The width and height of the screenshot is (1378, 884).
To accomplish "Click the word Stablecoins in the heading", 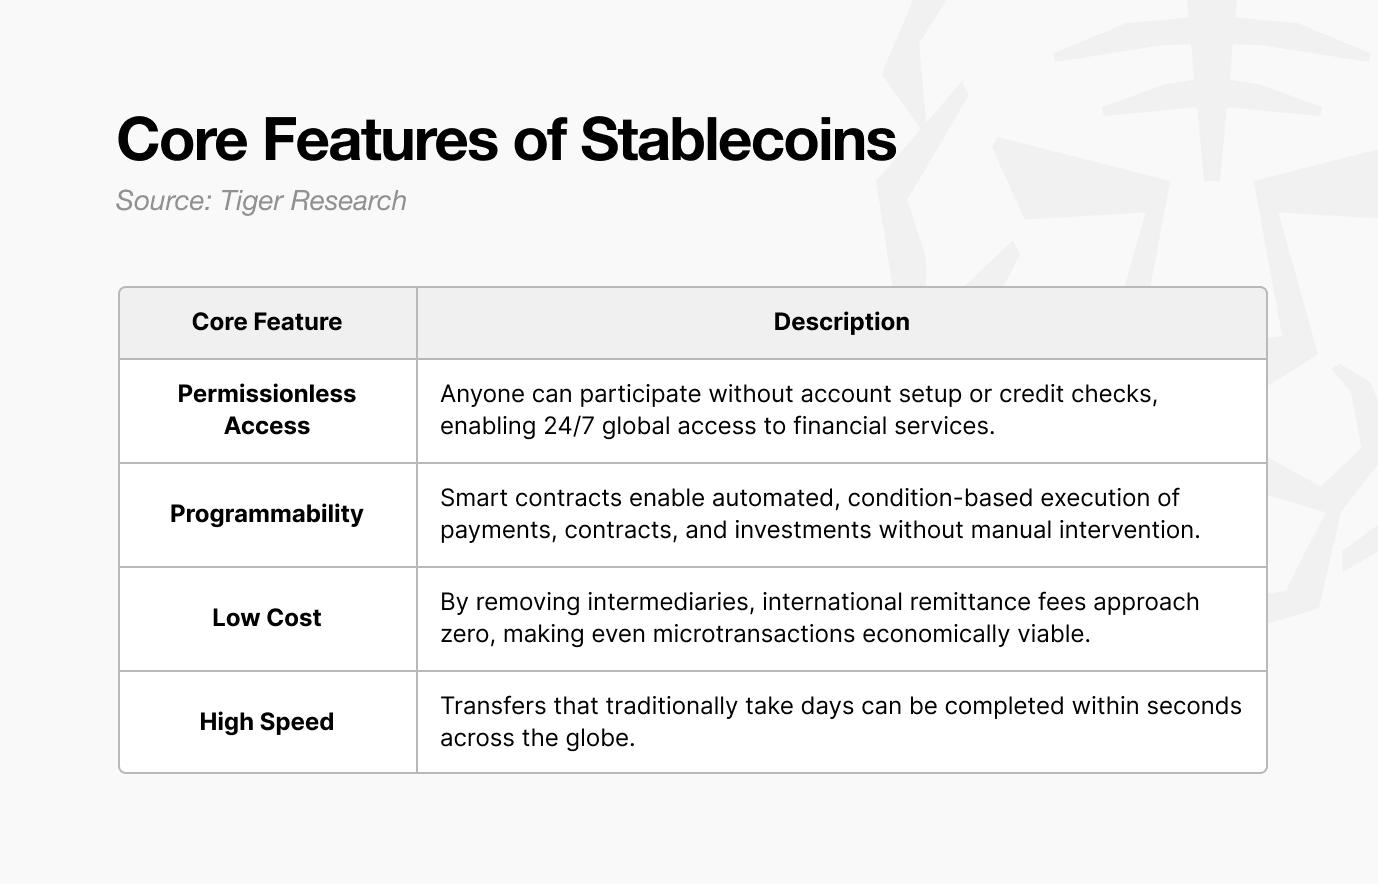I will 738,139.
